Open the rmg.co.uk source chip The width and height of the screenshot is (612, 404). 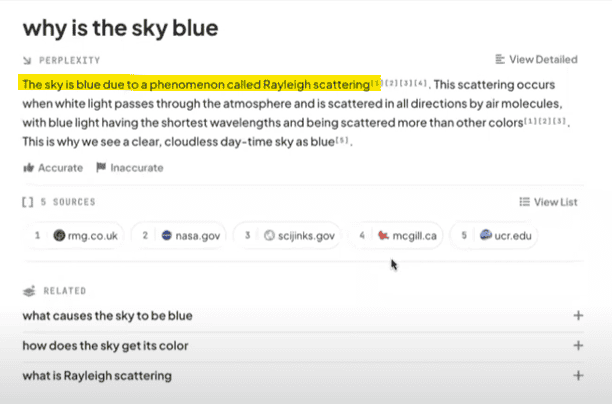pos(75,235)
